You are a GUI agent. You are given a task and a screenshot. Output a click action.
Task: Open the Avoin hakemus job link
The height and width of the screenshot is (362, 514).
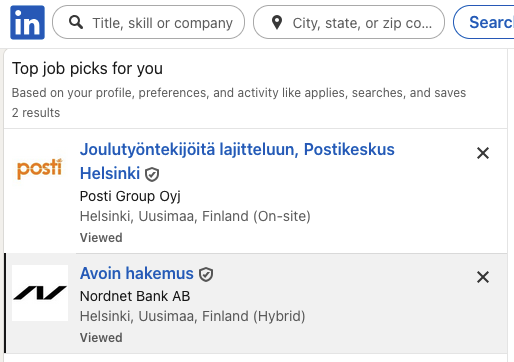[x=137, y=273]
